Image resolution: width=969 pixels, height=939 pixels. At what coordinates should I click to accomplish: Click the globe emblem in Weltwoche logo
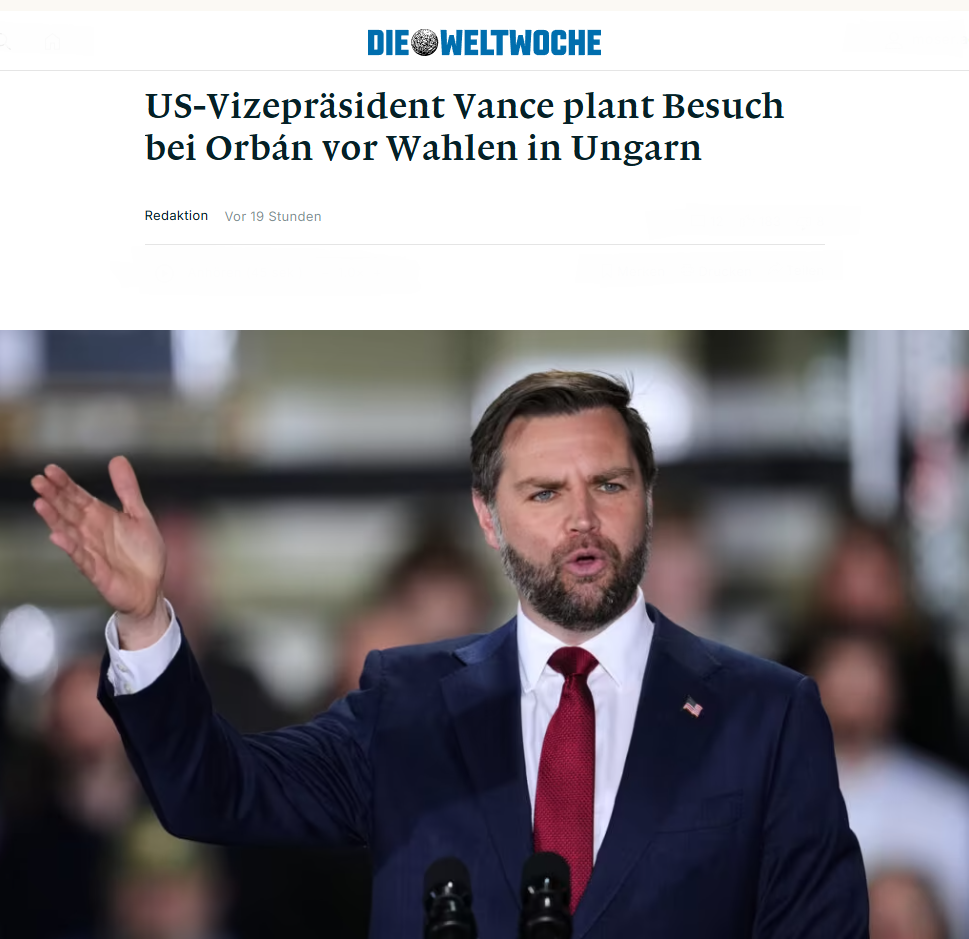[425, 43]
